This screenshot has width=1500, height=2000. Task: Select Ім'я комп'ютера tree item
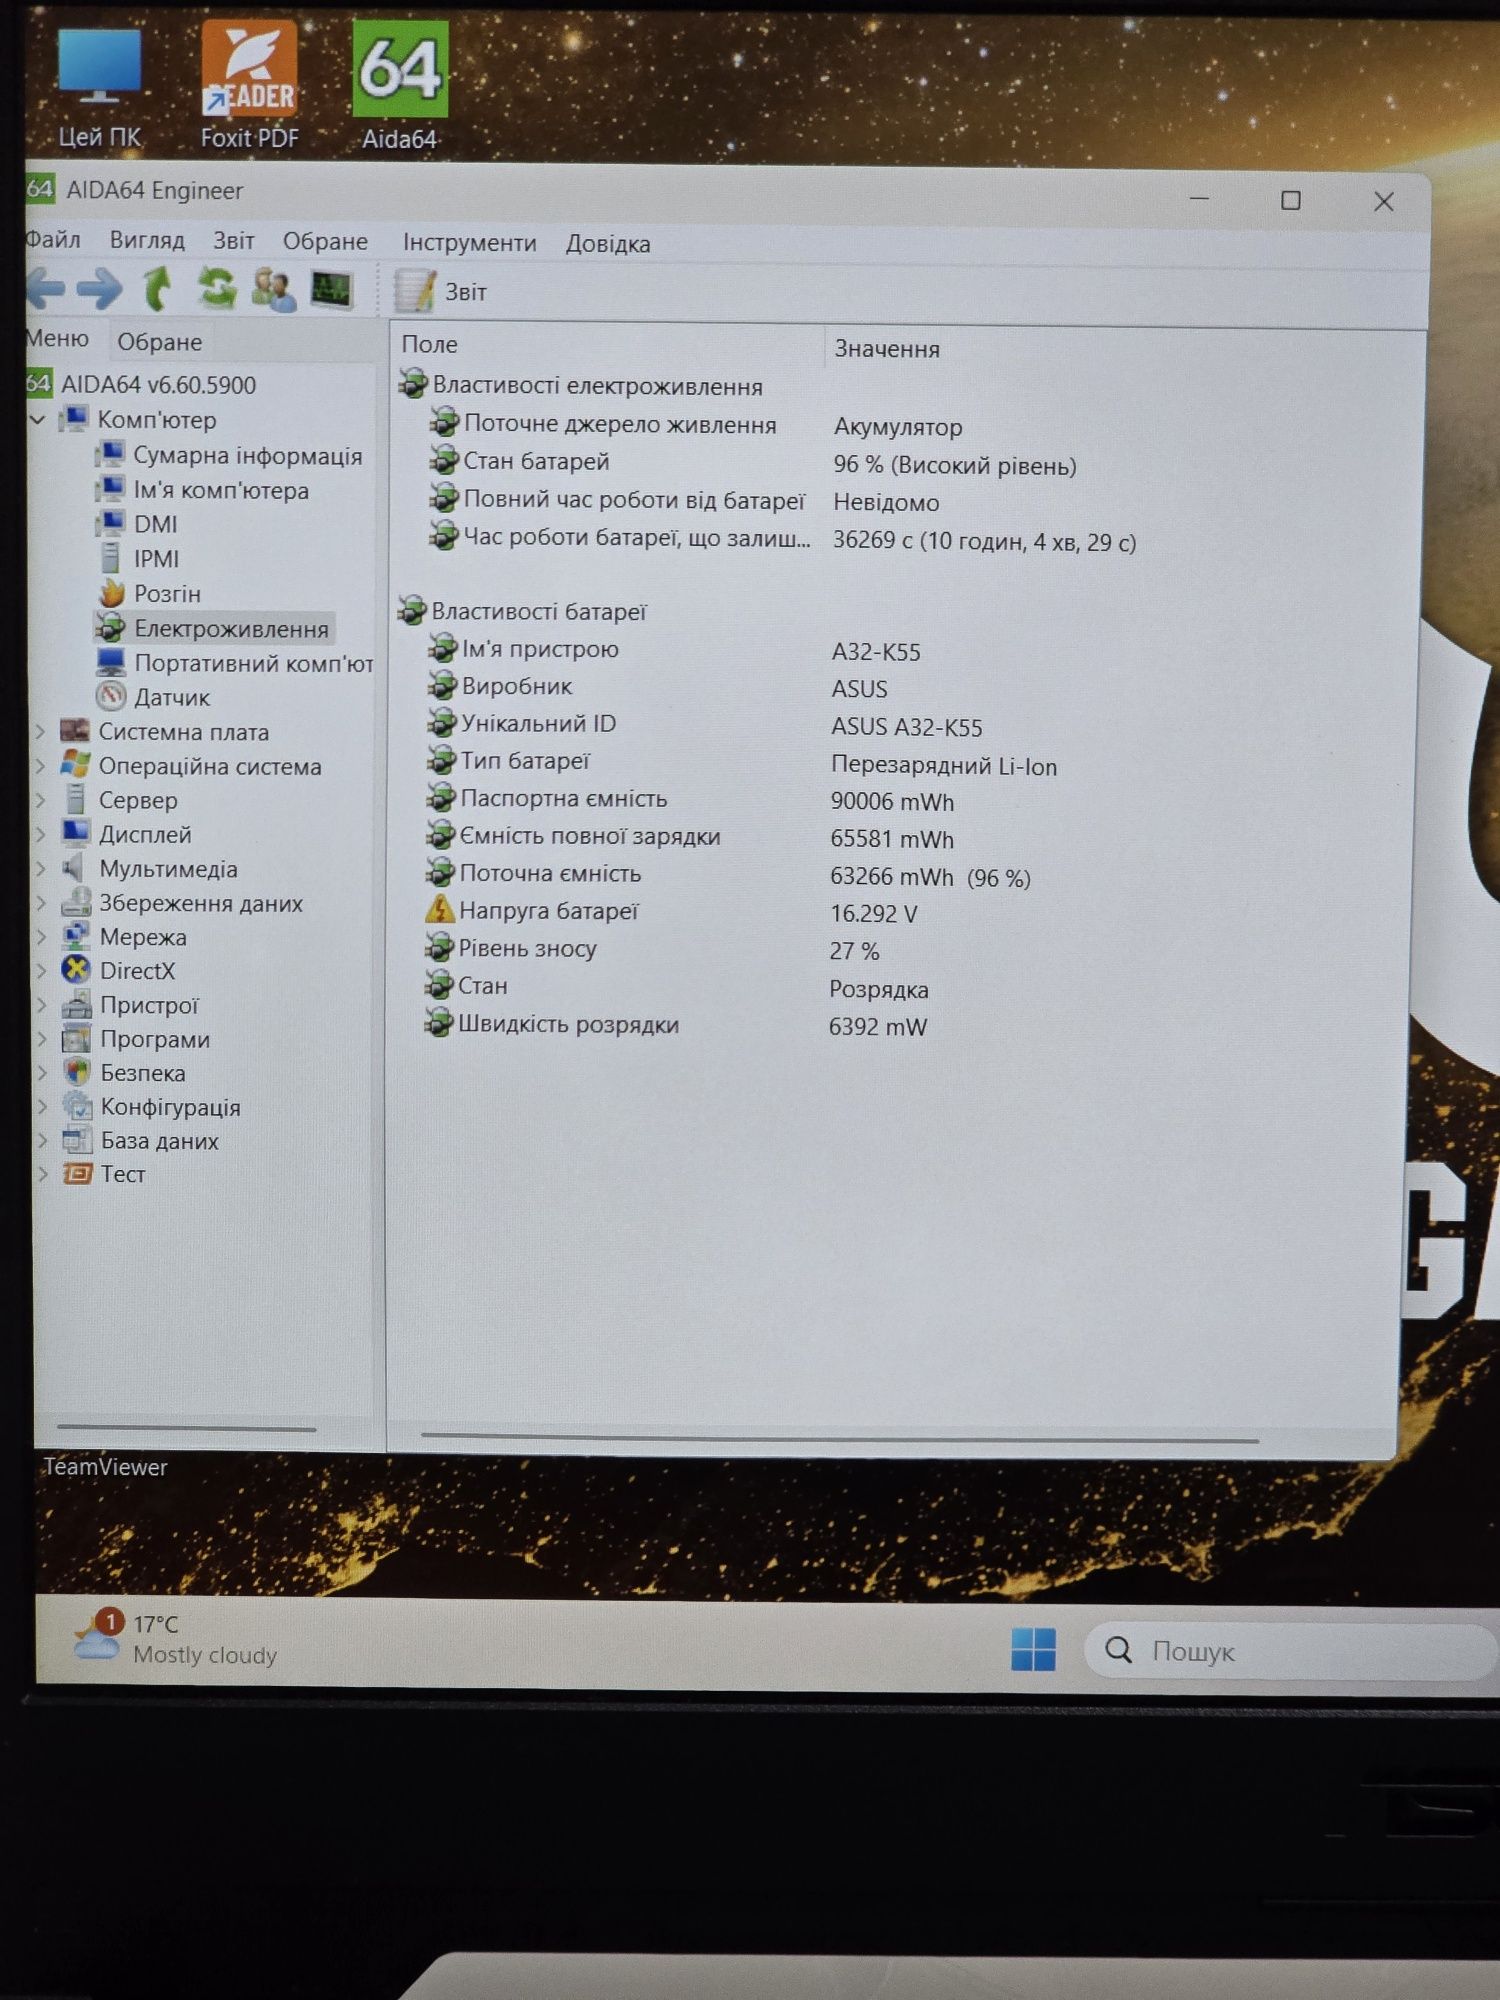pos(203,490)
